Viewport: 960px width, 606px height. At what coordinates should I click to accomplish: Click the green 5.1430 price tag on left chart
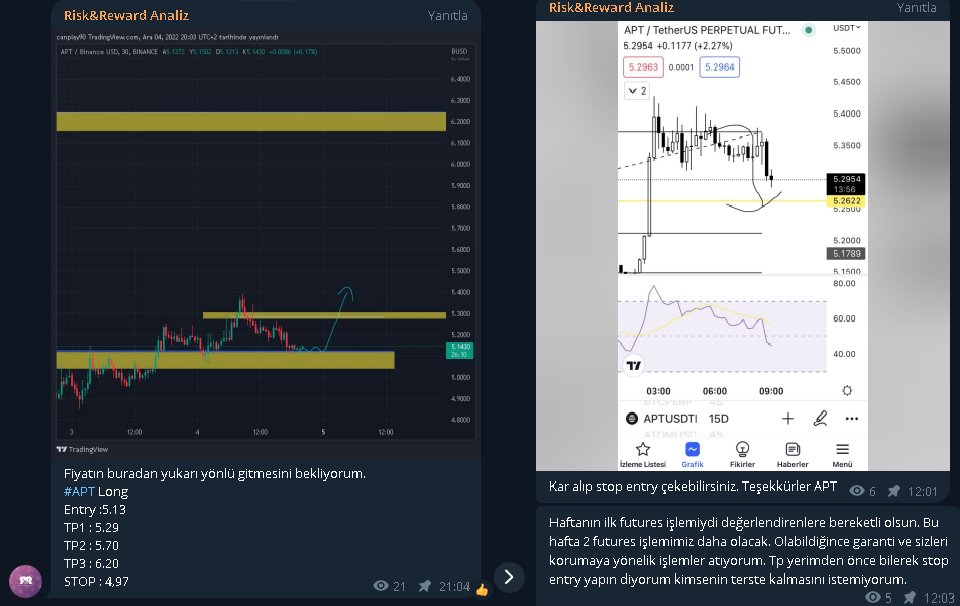[x=459, y=350]
